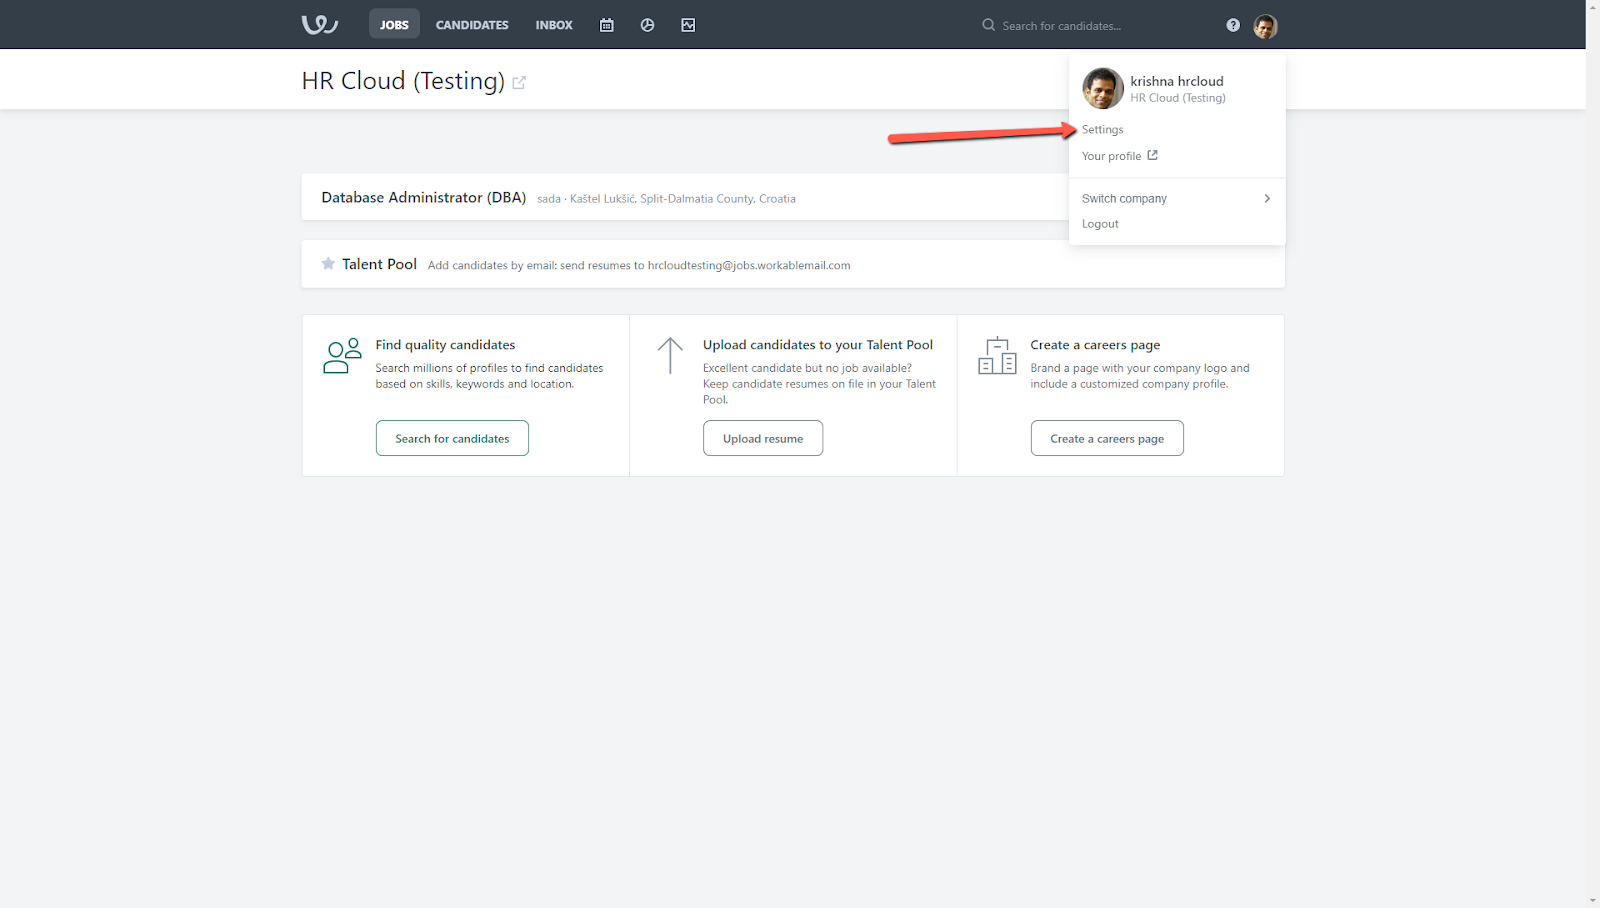Open Your profile from the user menu
Viewport: 1600px width, 908px height.
1111,156
